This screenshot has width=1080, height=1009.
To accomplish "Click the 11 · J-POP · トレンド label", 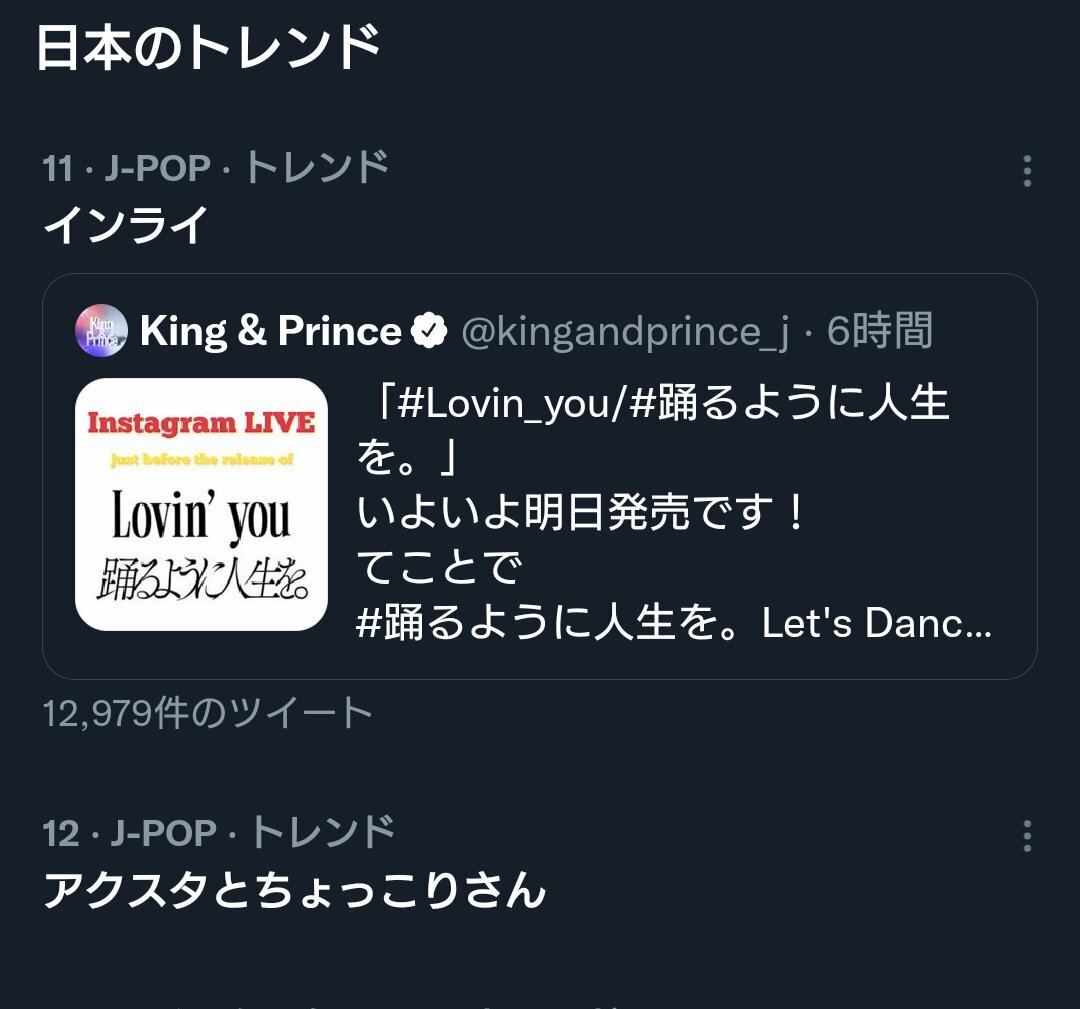I will click(x=216, y=168).
